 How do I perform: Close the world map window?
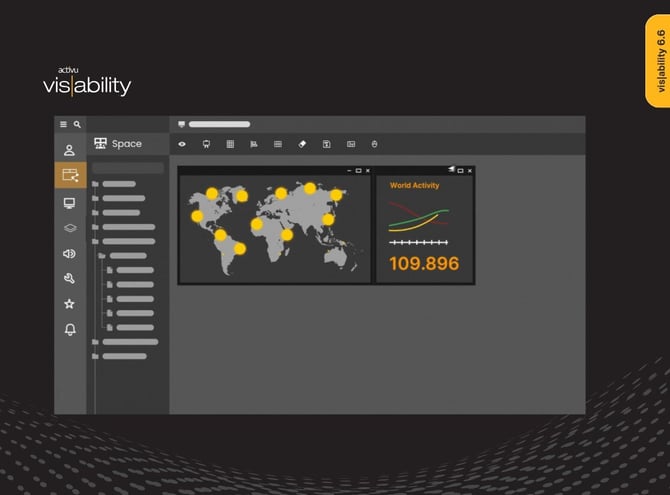point(368,171)
